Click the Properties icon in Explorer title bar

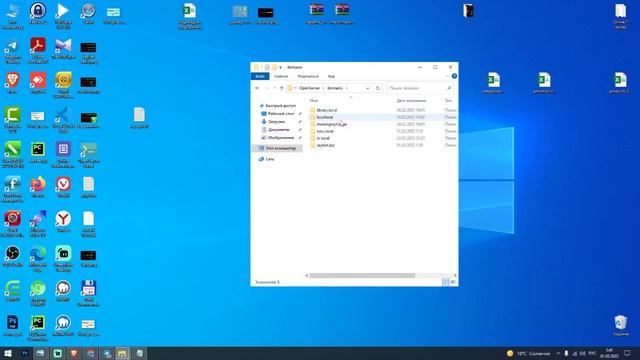(x=267, y=67)
